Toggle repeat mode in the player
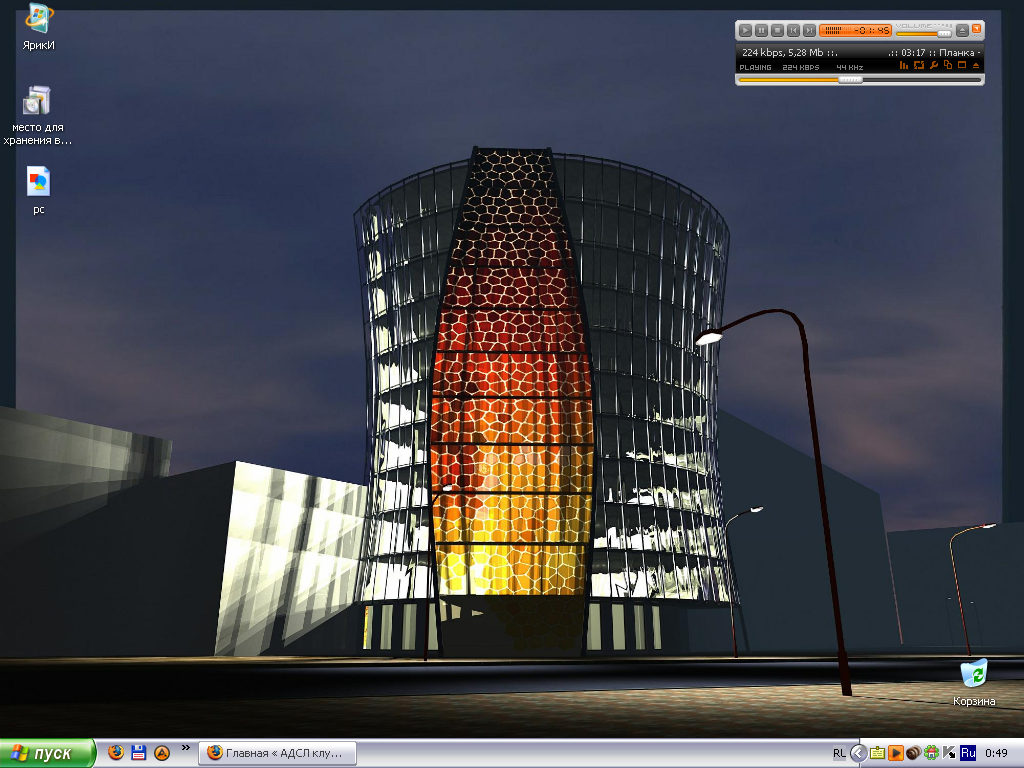 pos(918,66)
